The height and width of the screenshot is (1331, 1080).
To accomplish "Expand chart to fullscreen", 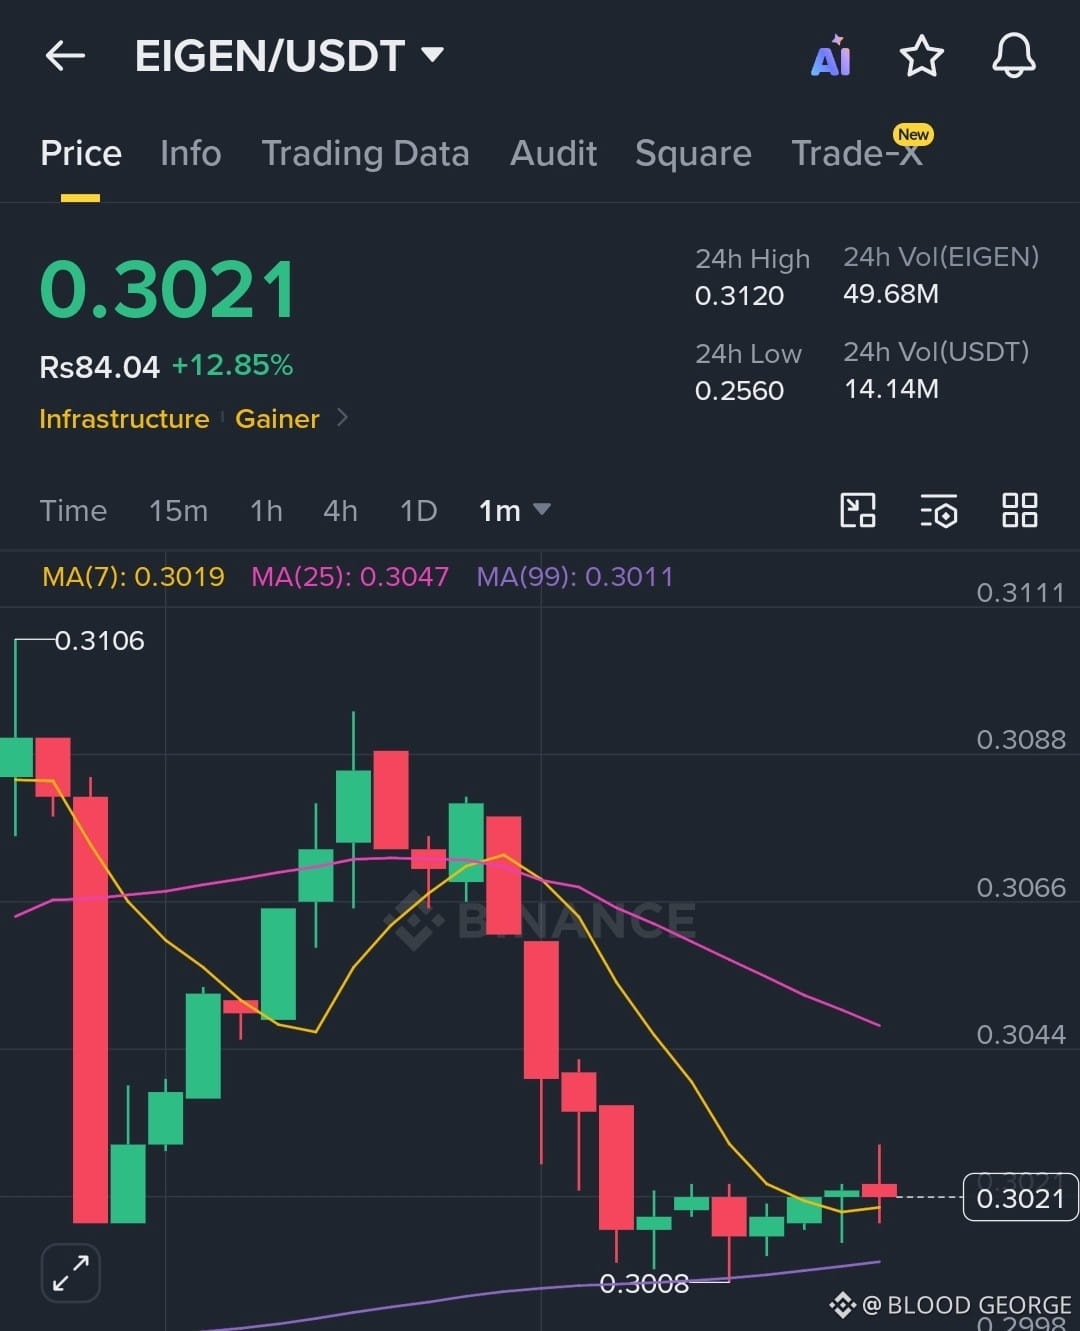I will coord(70,1273).
